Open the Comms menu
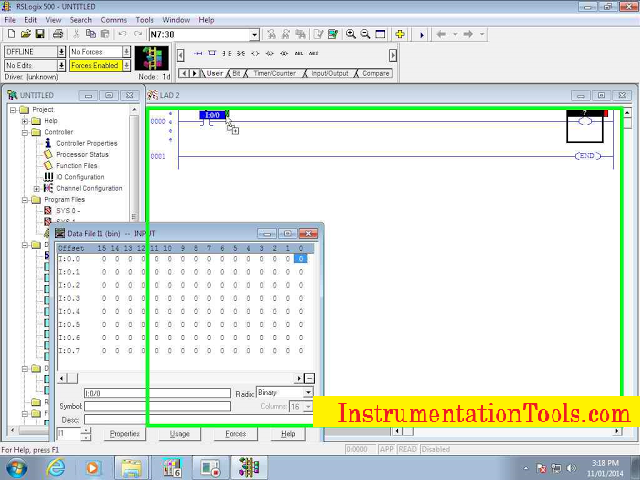640x480 pixels. pyautogui.click(x=113, y=20)
